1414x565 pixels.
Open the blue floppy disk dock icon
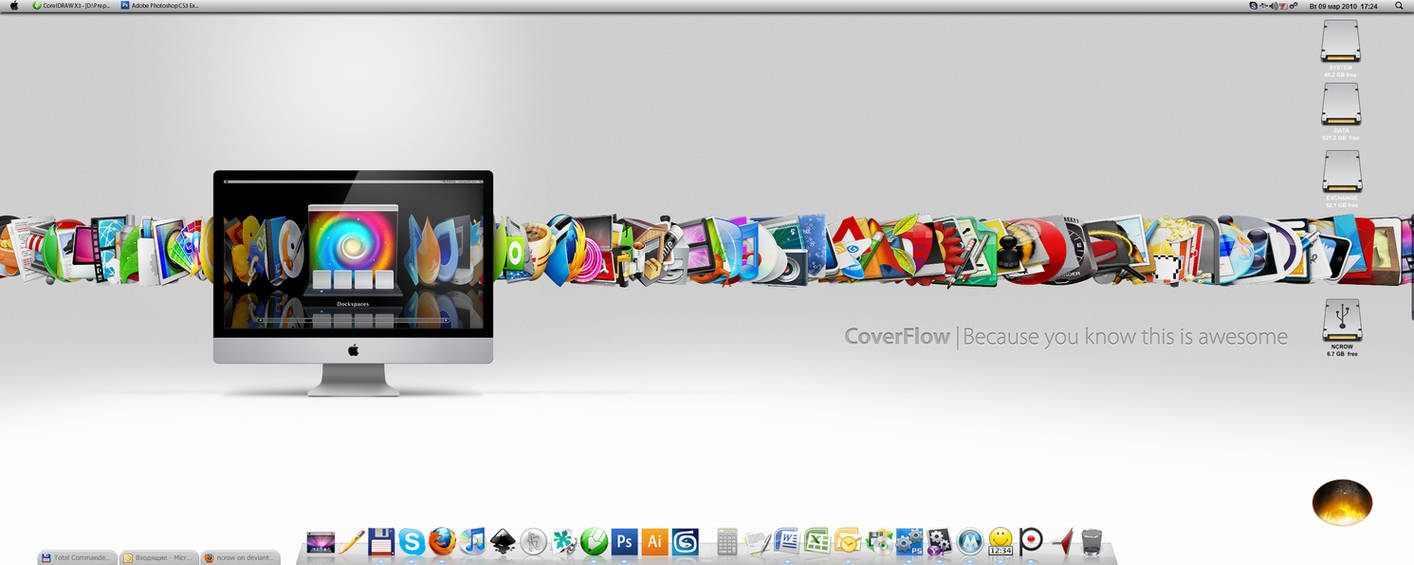381,542
